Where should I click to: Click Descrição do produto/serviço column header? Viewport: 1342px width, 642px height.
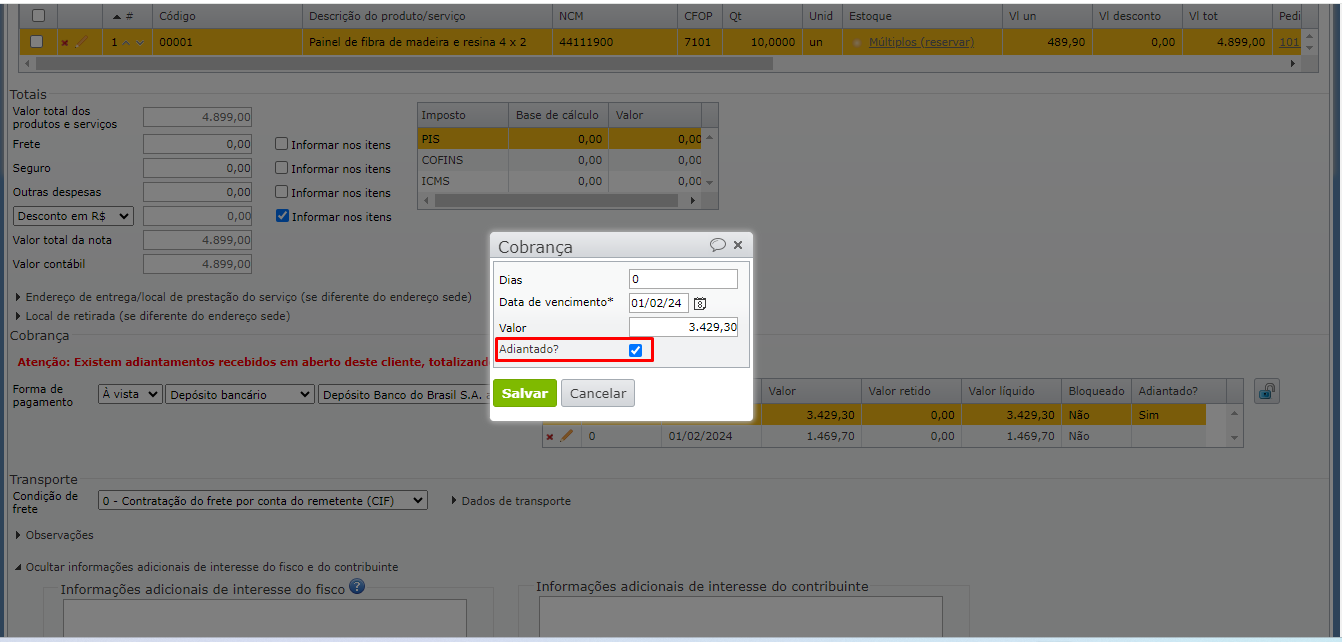[x=427, y=17]
